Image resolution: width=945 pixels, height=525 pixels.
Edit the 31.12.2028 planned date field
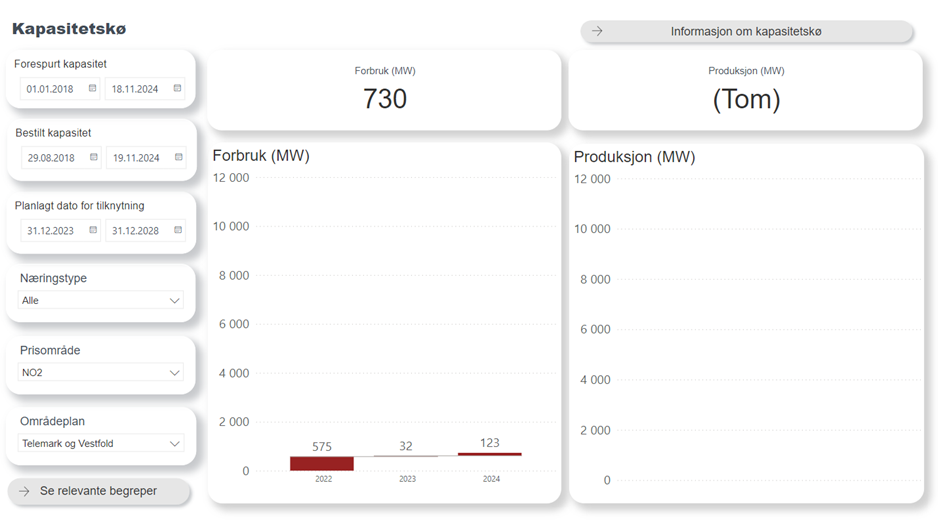tap(136, 230)
